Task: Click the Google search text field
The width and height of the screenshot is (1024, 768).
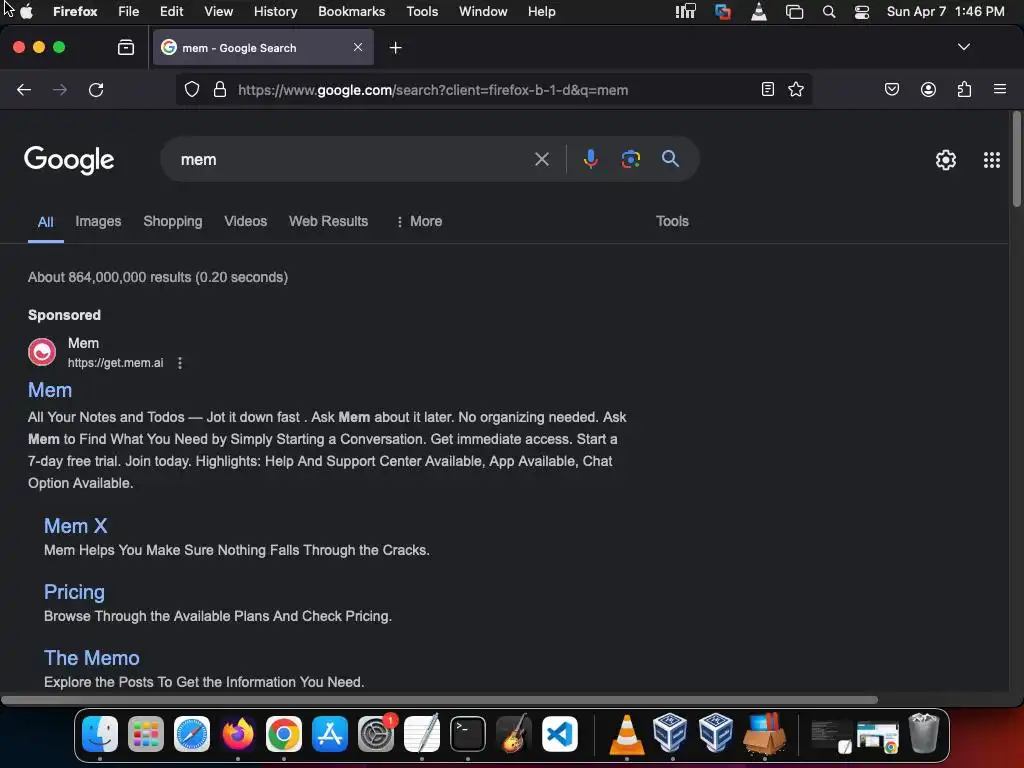Action: [x=353, y=159]
